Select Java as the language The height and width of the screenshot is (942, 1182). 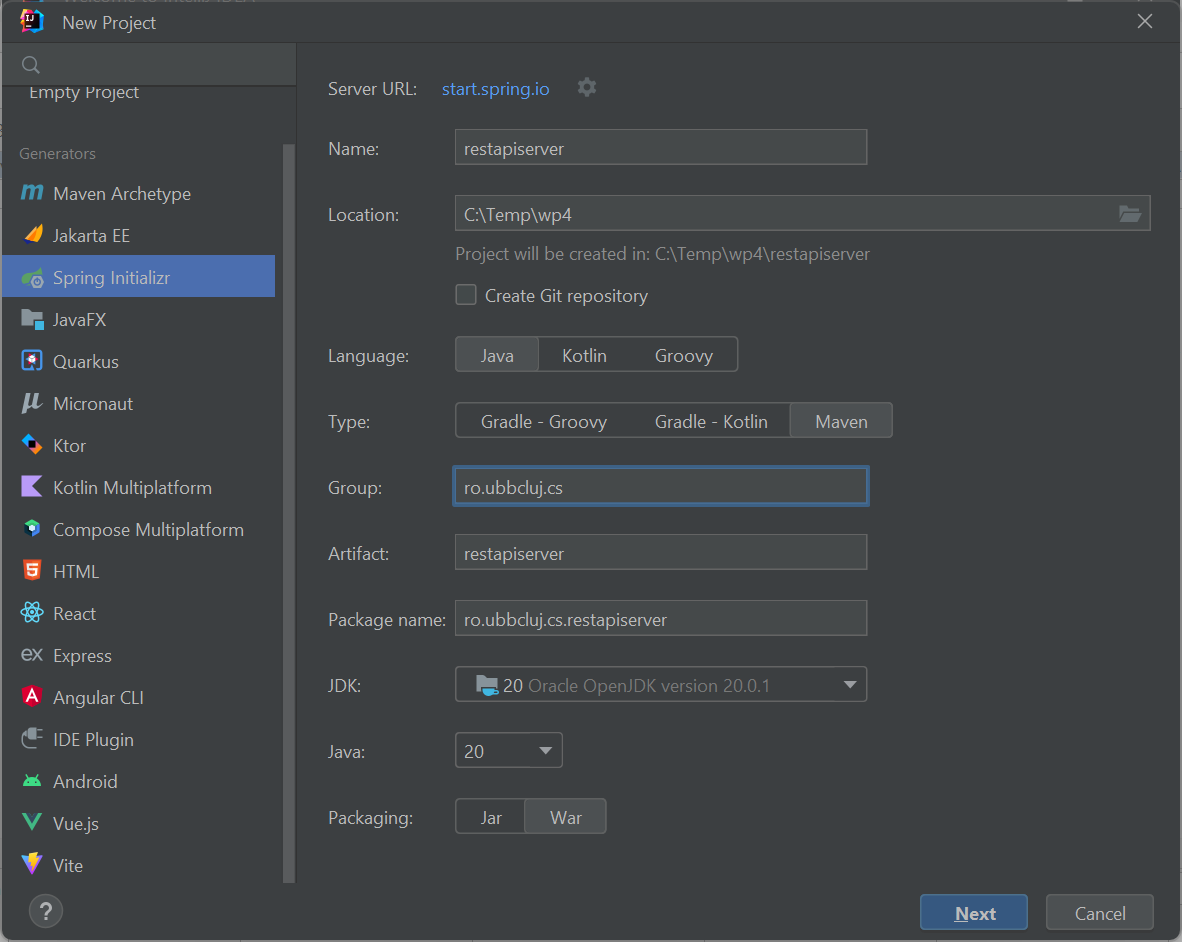pyautogui.click(x=497, y=355)
